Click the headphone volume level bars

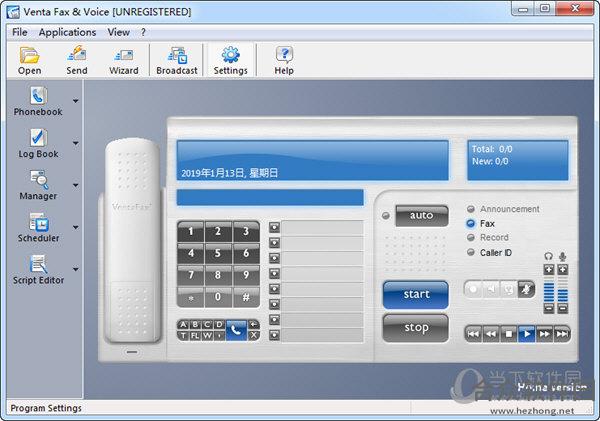tap(549, 289)
